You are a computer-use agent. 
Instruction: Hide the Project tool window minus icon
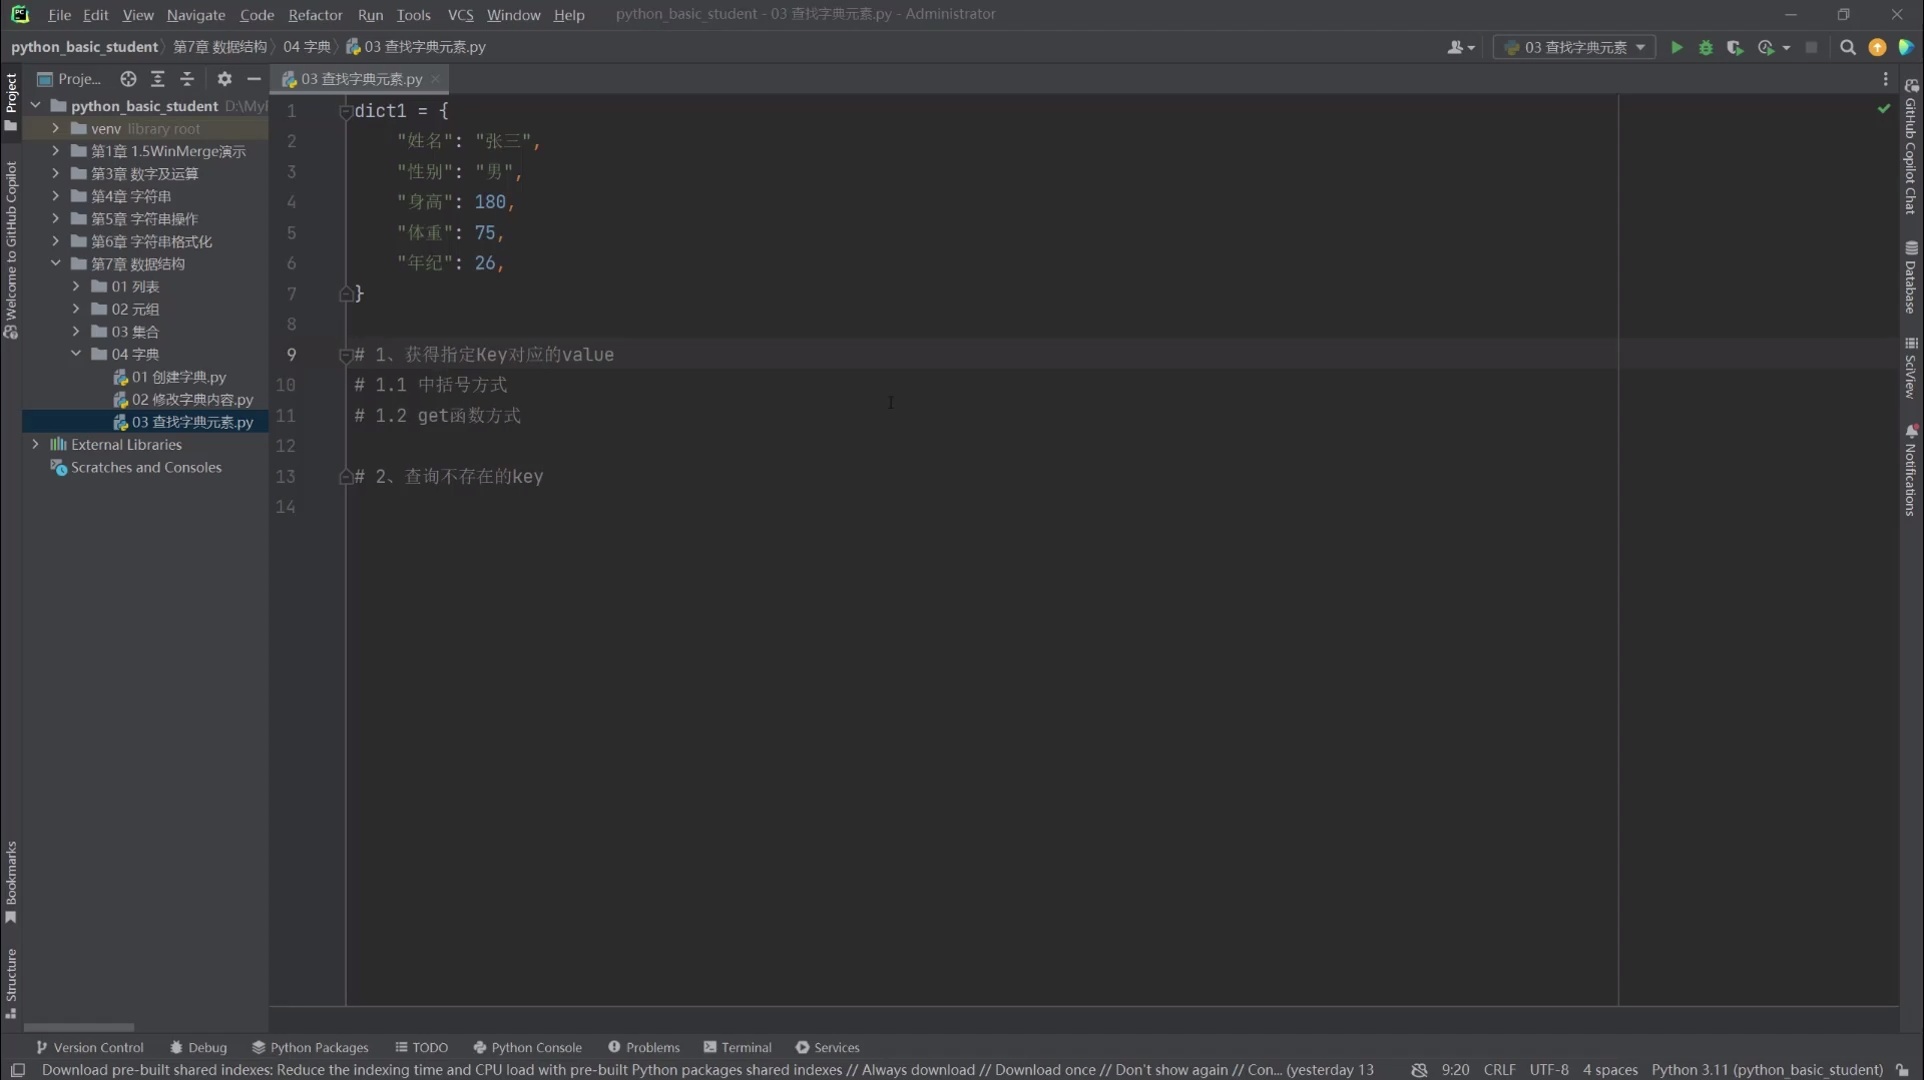click(254, 79)
